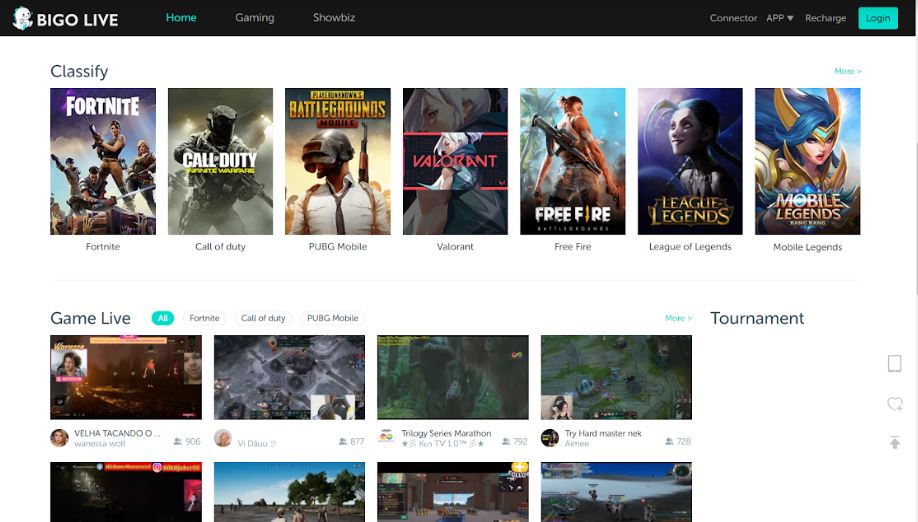
Task: Click Trilogy Series Marathon streamer avatar
Action: [386, 438]
